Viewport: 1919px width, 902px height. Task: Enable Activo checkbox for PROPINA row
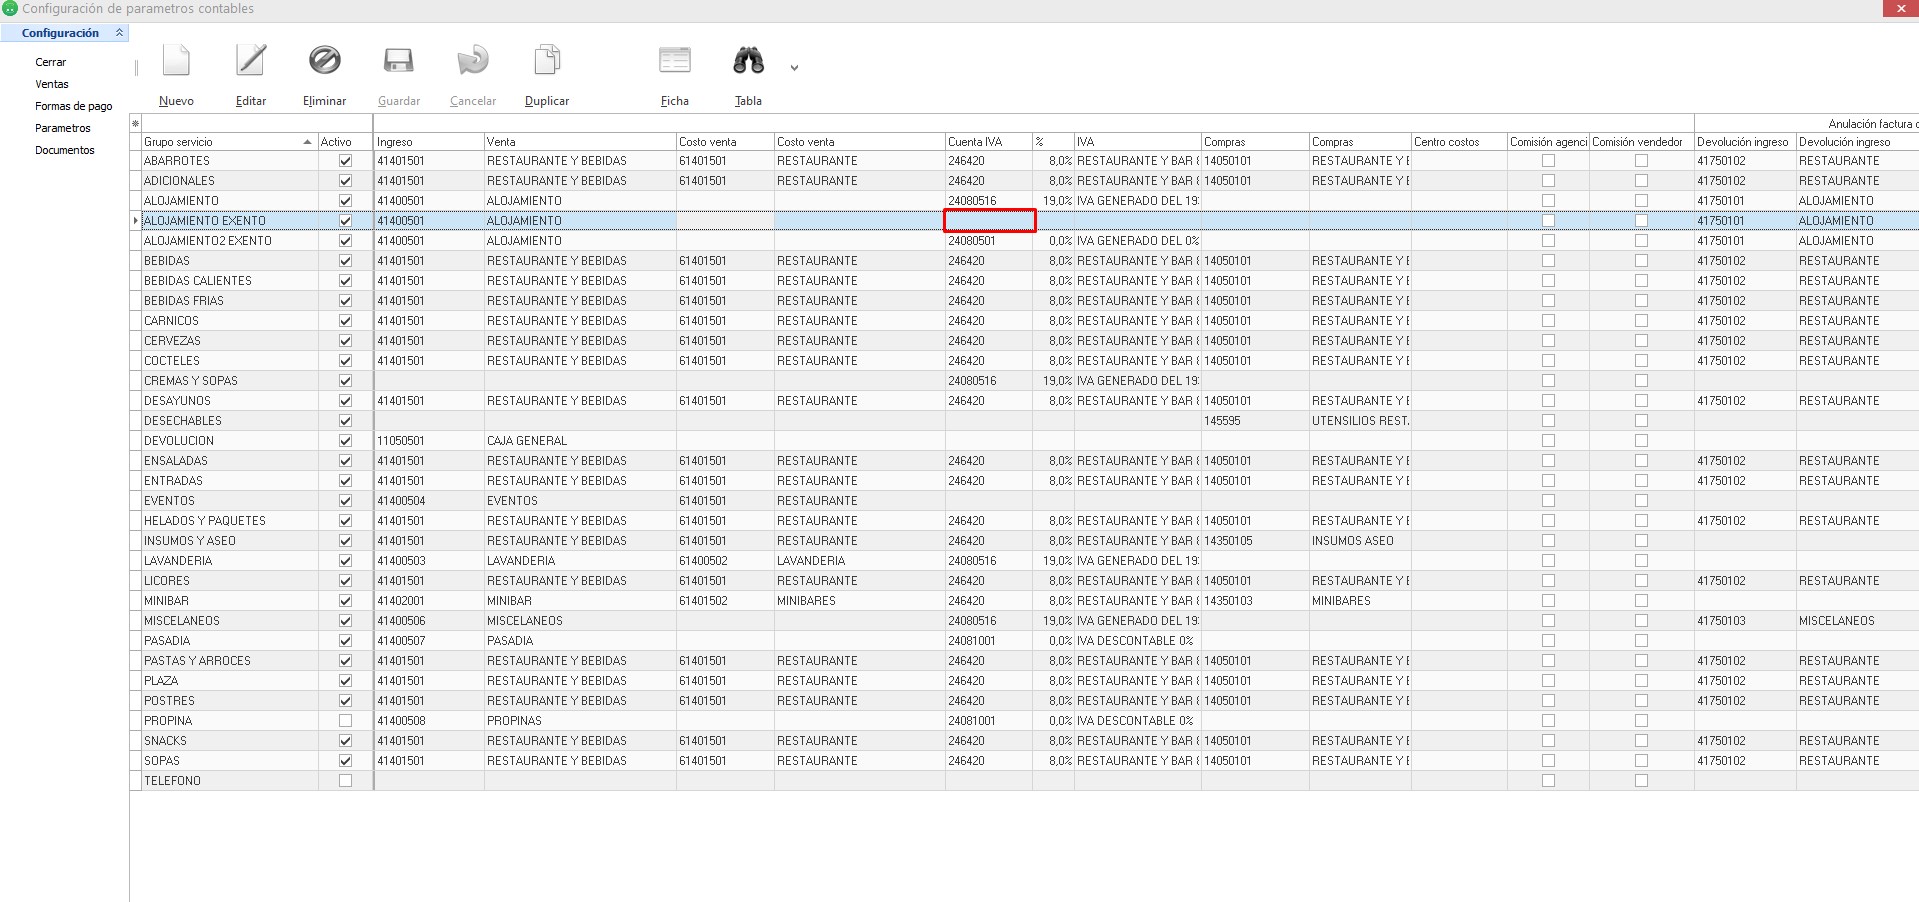345,721
